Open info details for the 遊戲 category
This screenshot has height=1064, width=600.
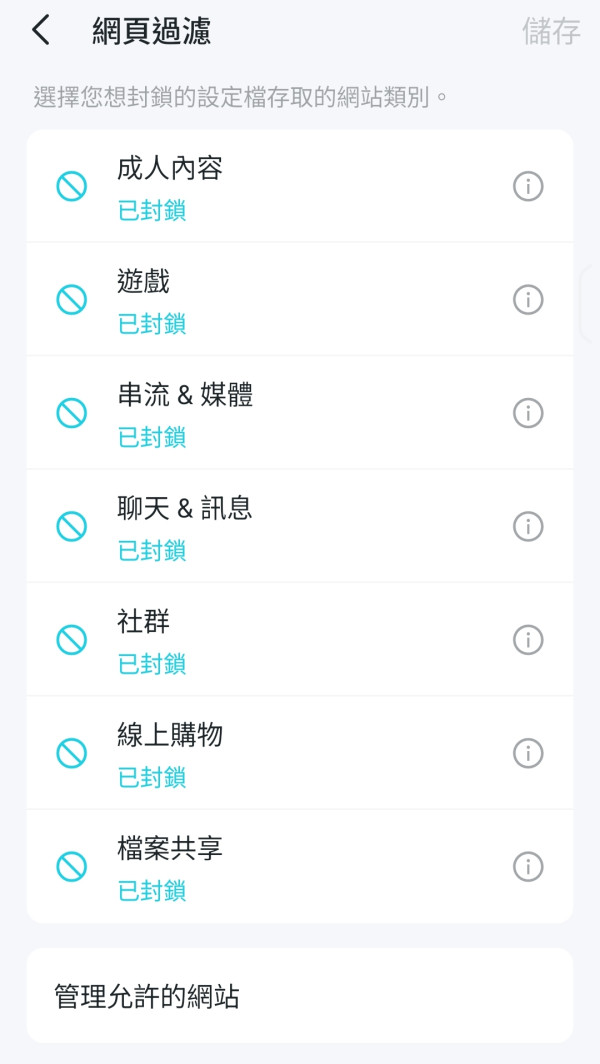[x=528, y=299]
